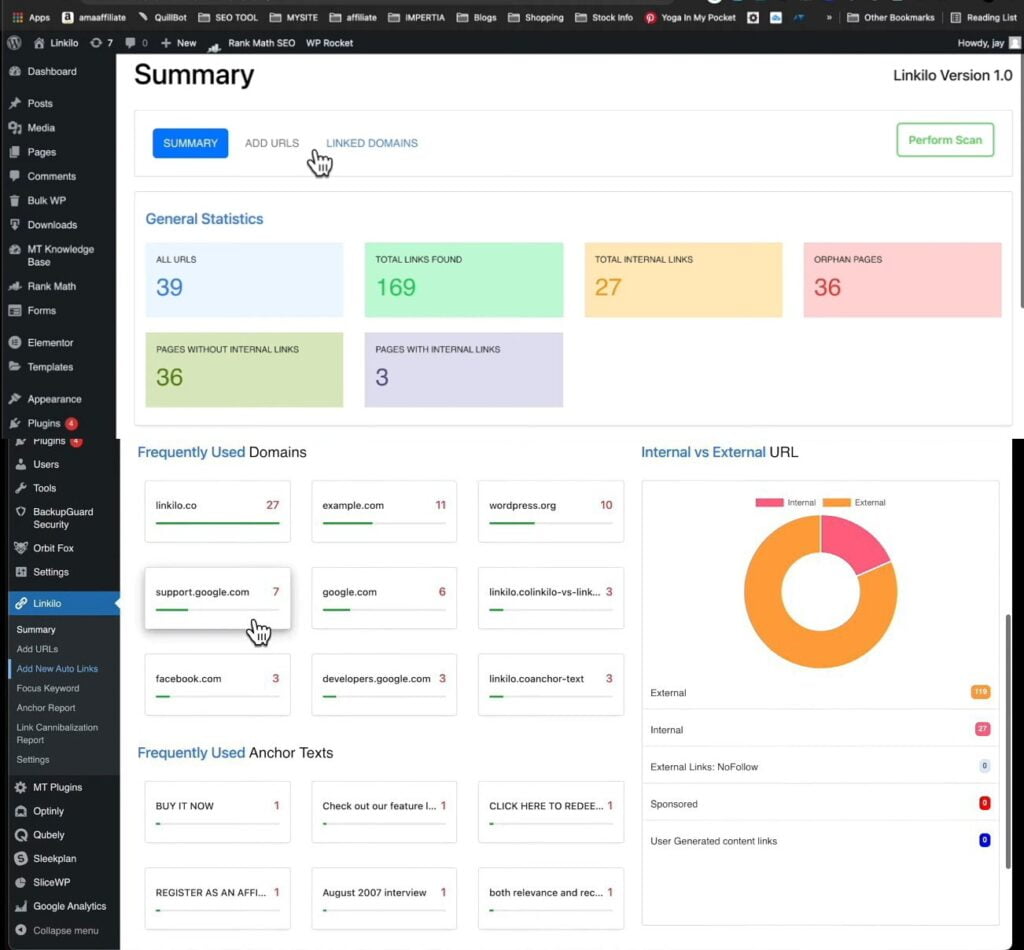Viewport: 1024px width, 950px height.
Task: Click the Tools wrench icon in sidebar
Action: click(21, 488)
